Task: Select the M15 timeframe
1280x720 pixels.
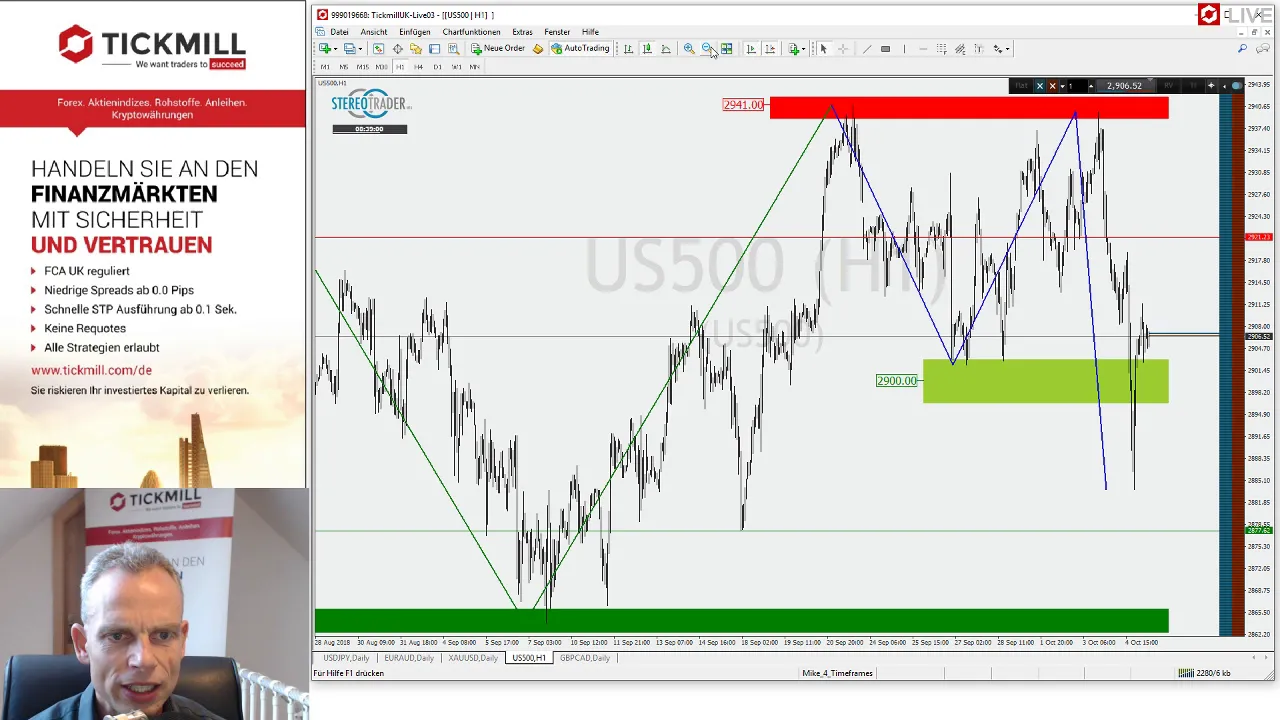Action: pyautogui.click(x=362, y=66)
